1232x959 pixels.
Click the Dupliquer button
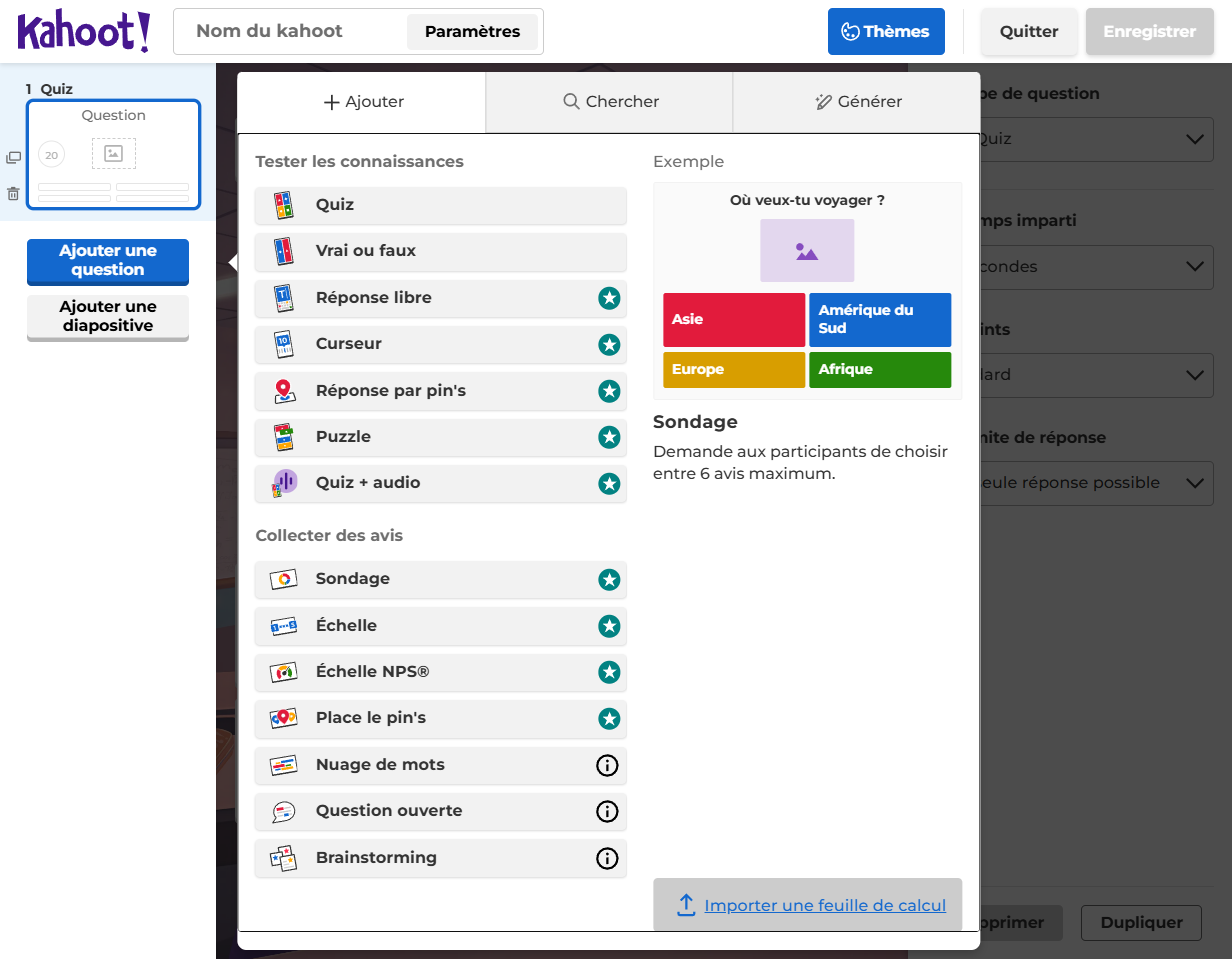(x=1141, y=923)
